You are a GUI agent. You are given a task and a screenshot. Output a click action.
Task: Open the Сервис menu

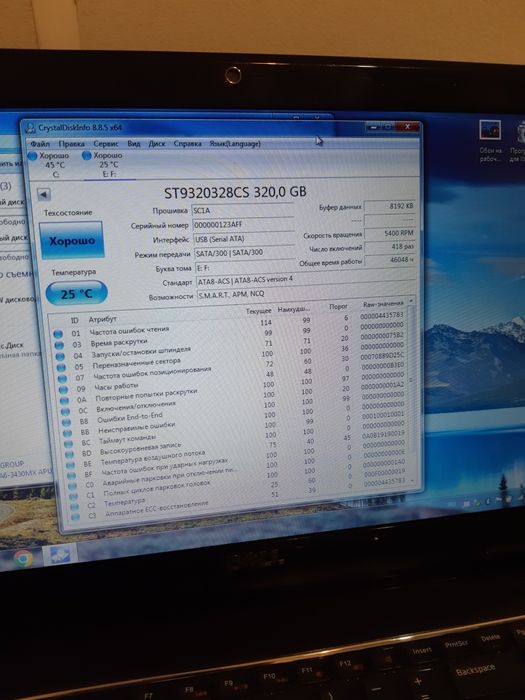[106, 144]
